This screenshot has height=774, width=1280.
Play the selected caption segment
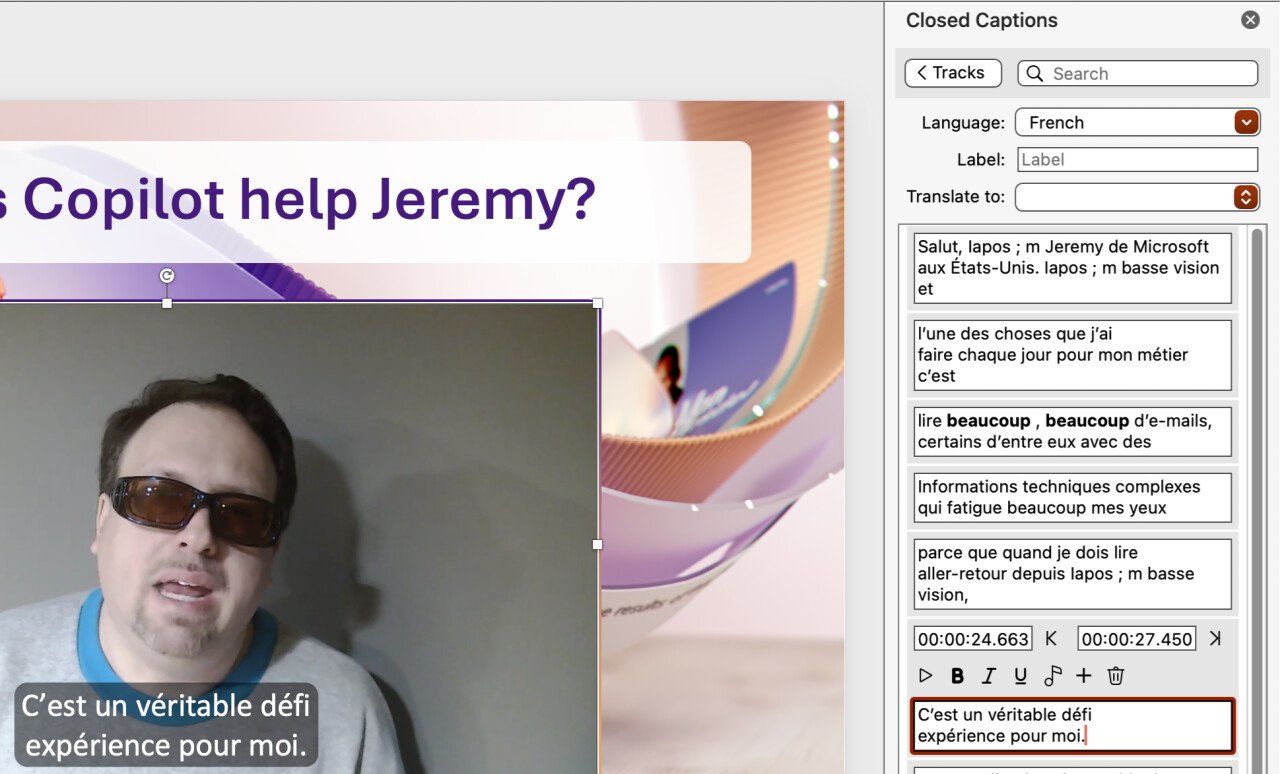926,676
